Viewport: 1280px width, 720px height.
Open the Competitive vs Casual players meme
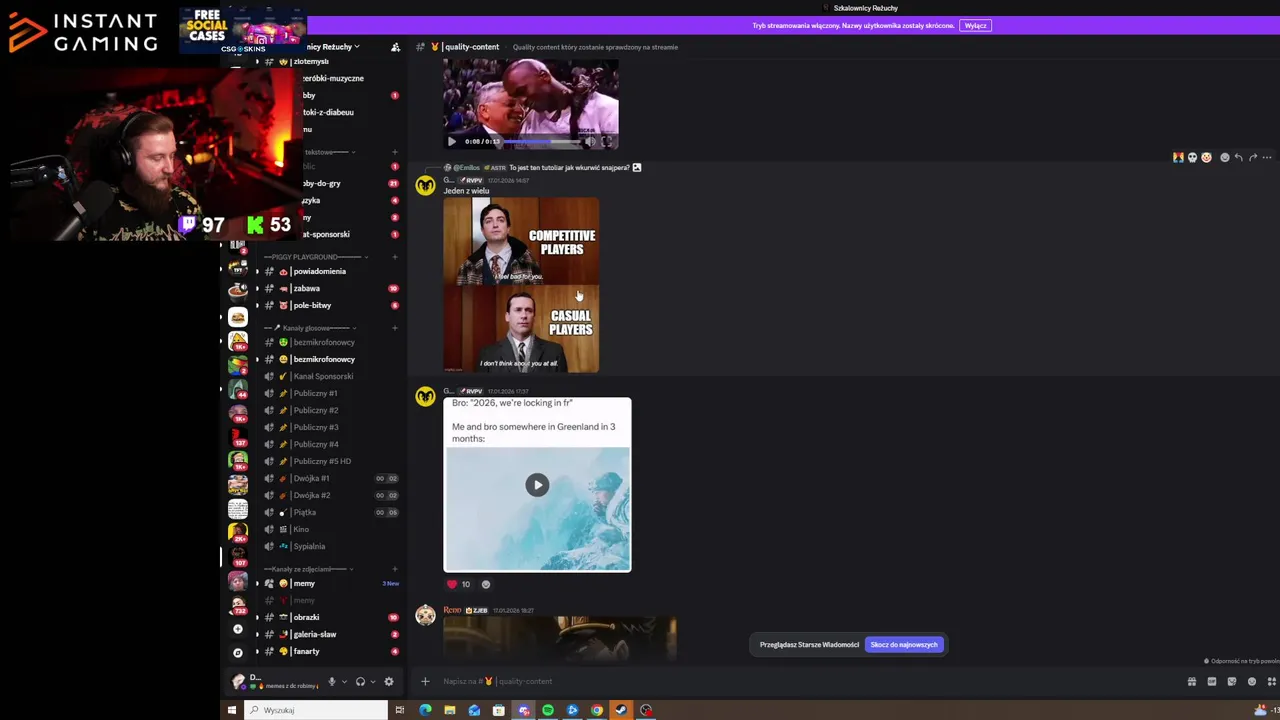[521, 285]
